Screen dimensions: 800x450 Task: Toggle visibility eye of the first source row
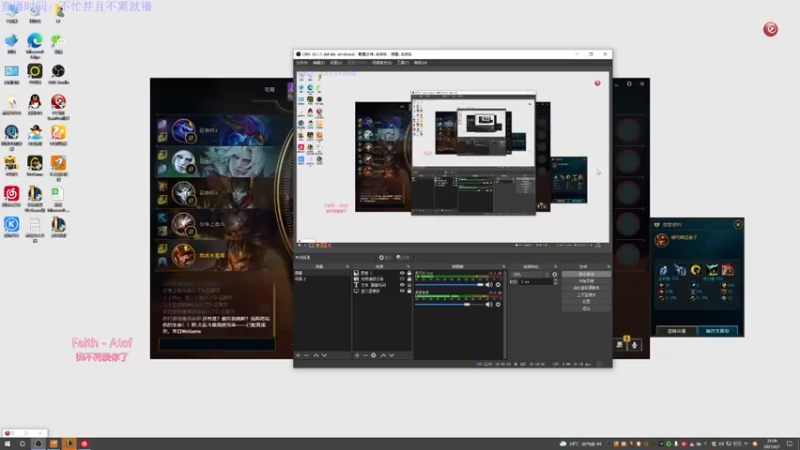[x=402, y=273]
